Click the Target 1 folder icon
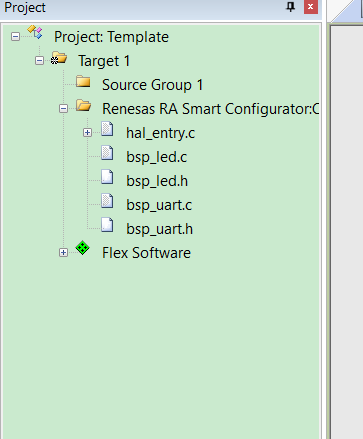 [x=59, y=58]
